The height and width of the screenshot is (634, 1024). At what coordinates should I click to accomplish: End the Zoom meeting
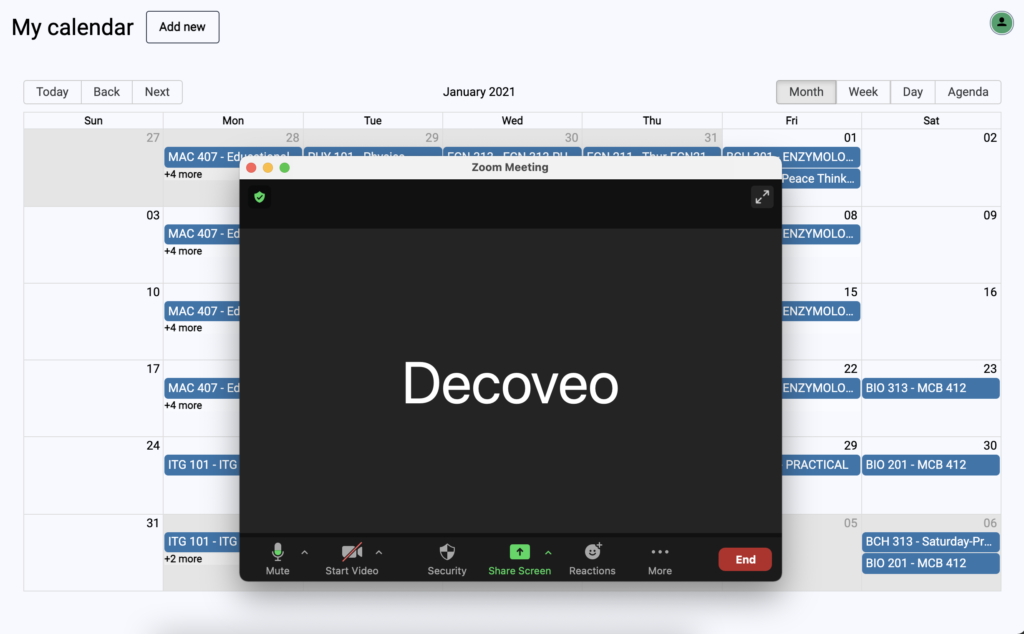coord(745,560)
